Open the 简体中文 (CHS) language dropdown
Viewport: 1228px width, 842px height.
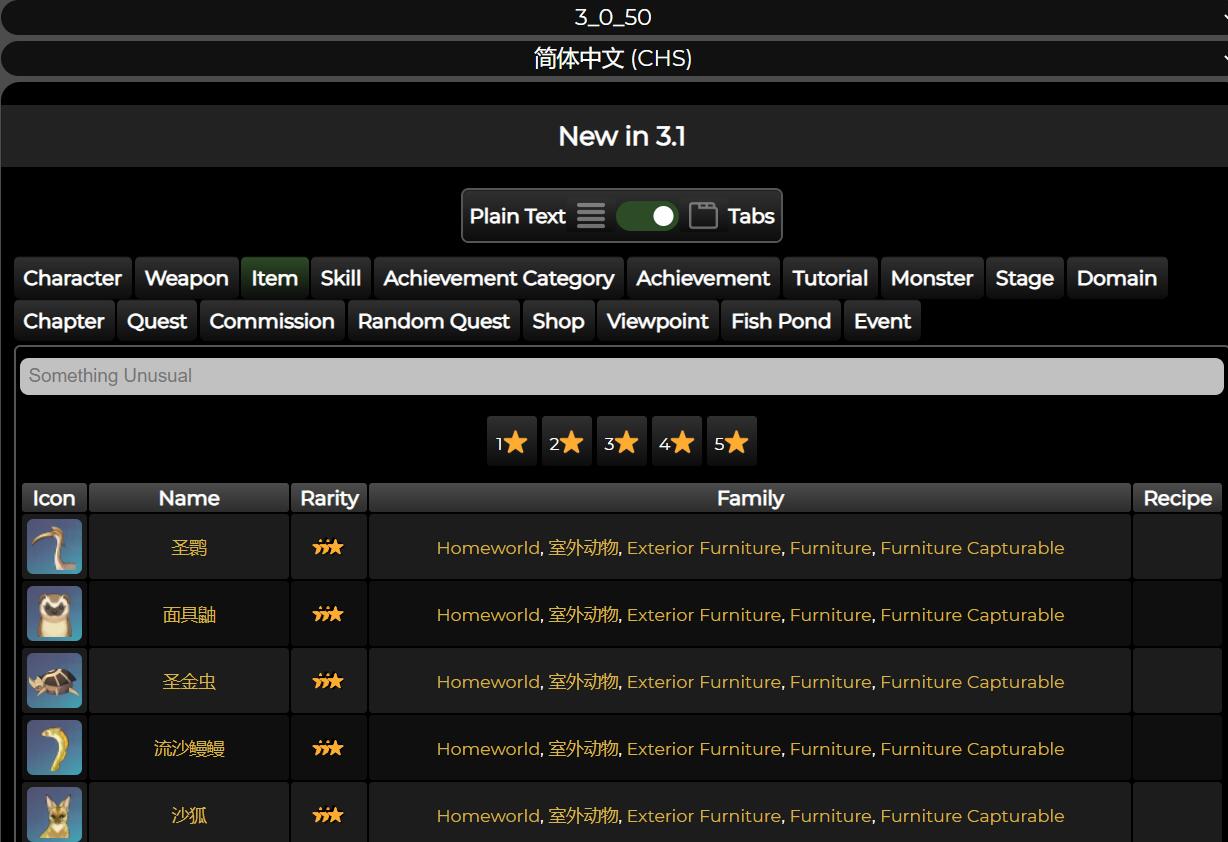pyautogui.click(x=614, y=58)
